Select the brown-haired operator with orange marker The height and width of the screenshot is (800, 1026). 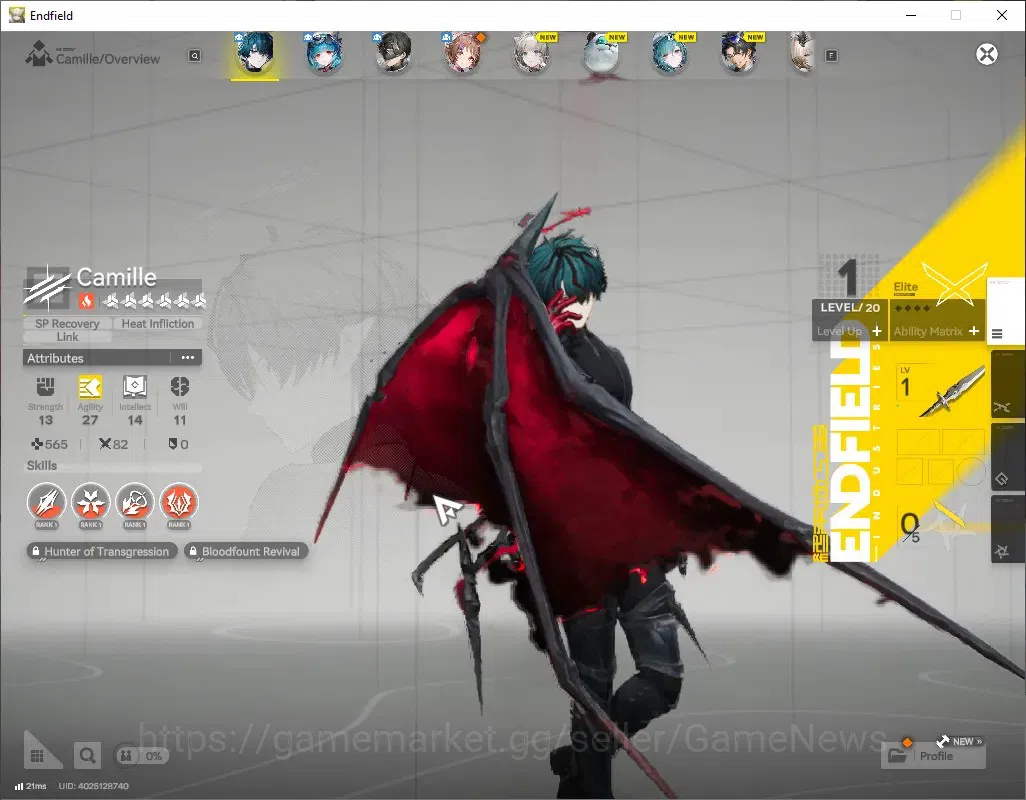tap(463, 53)
